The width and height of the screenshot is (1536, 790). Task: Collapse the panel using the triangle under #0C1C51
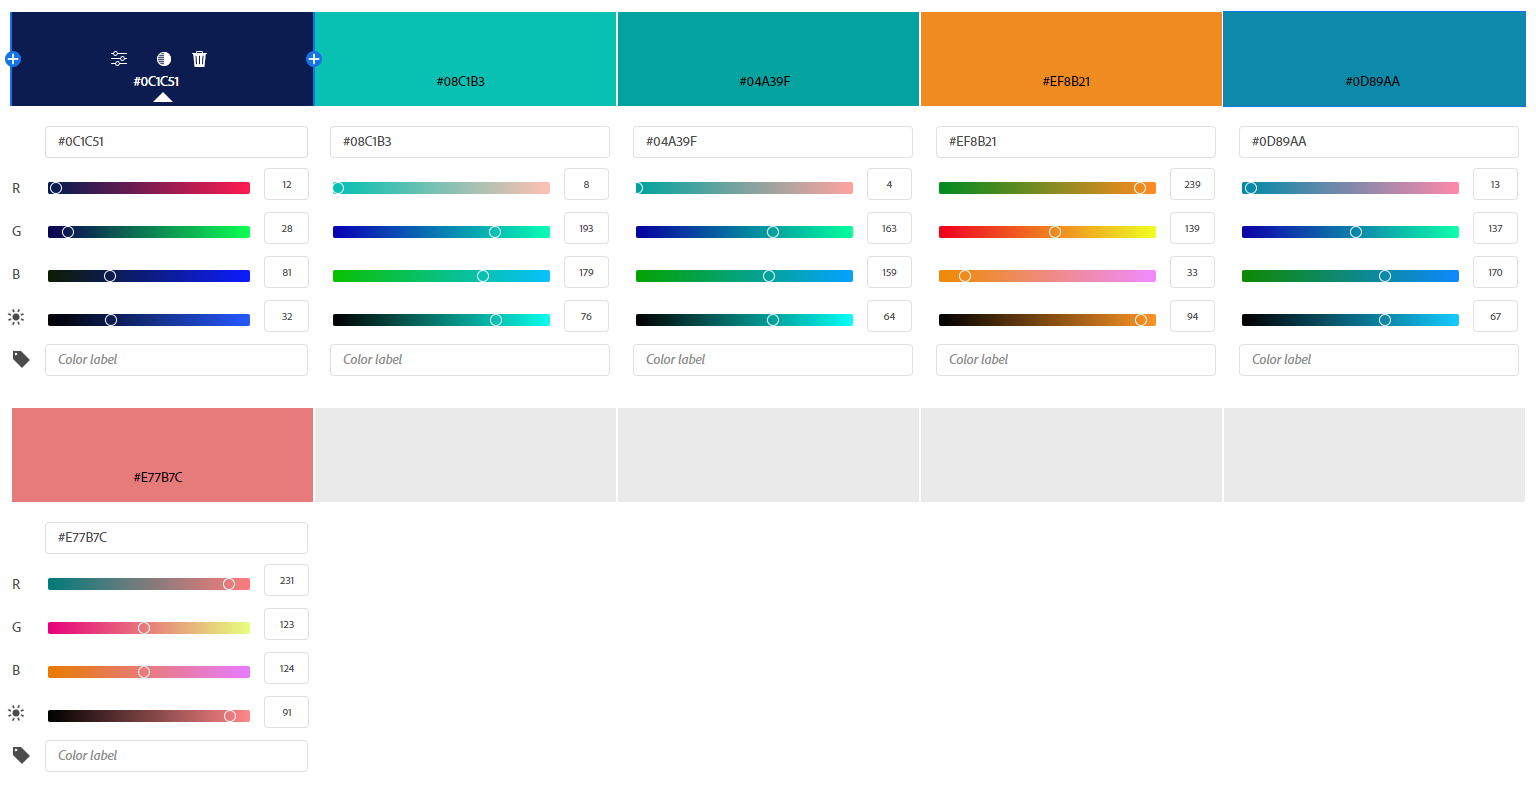[x=163, y=97]
